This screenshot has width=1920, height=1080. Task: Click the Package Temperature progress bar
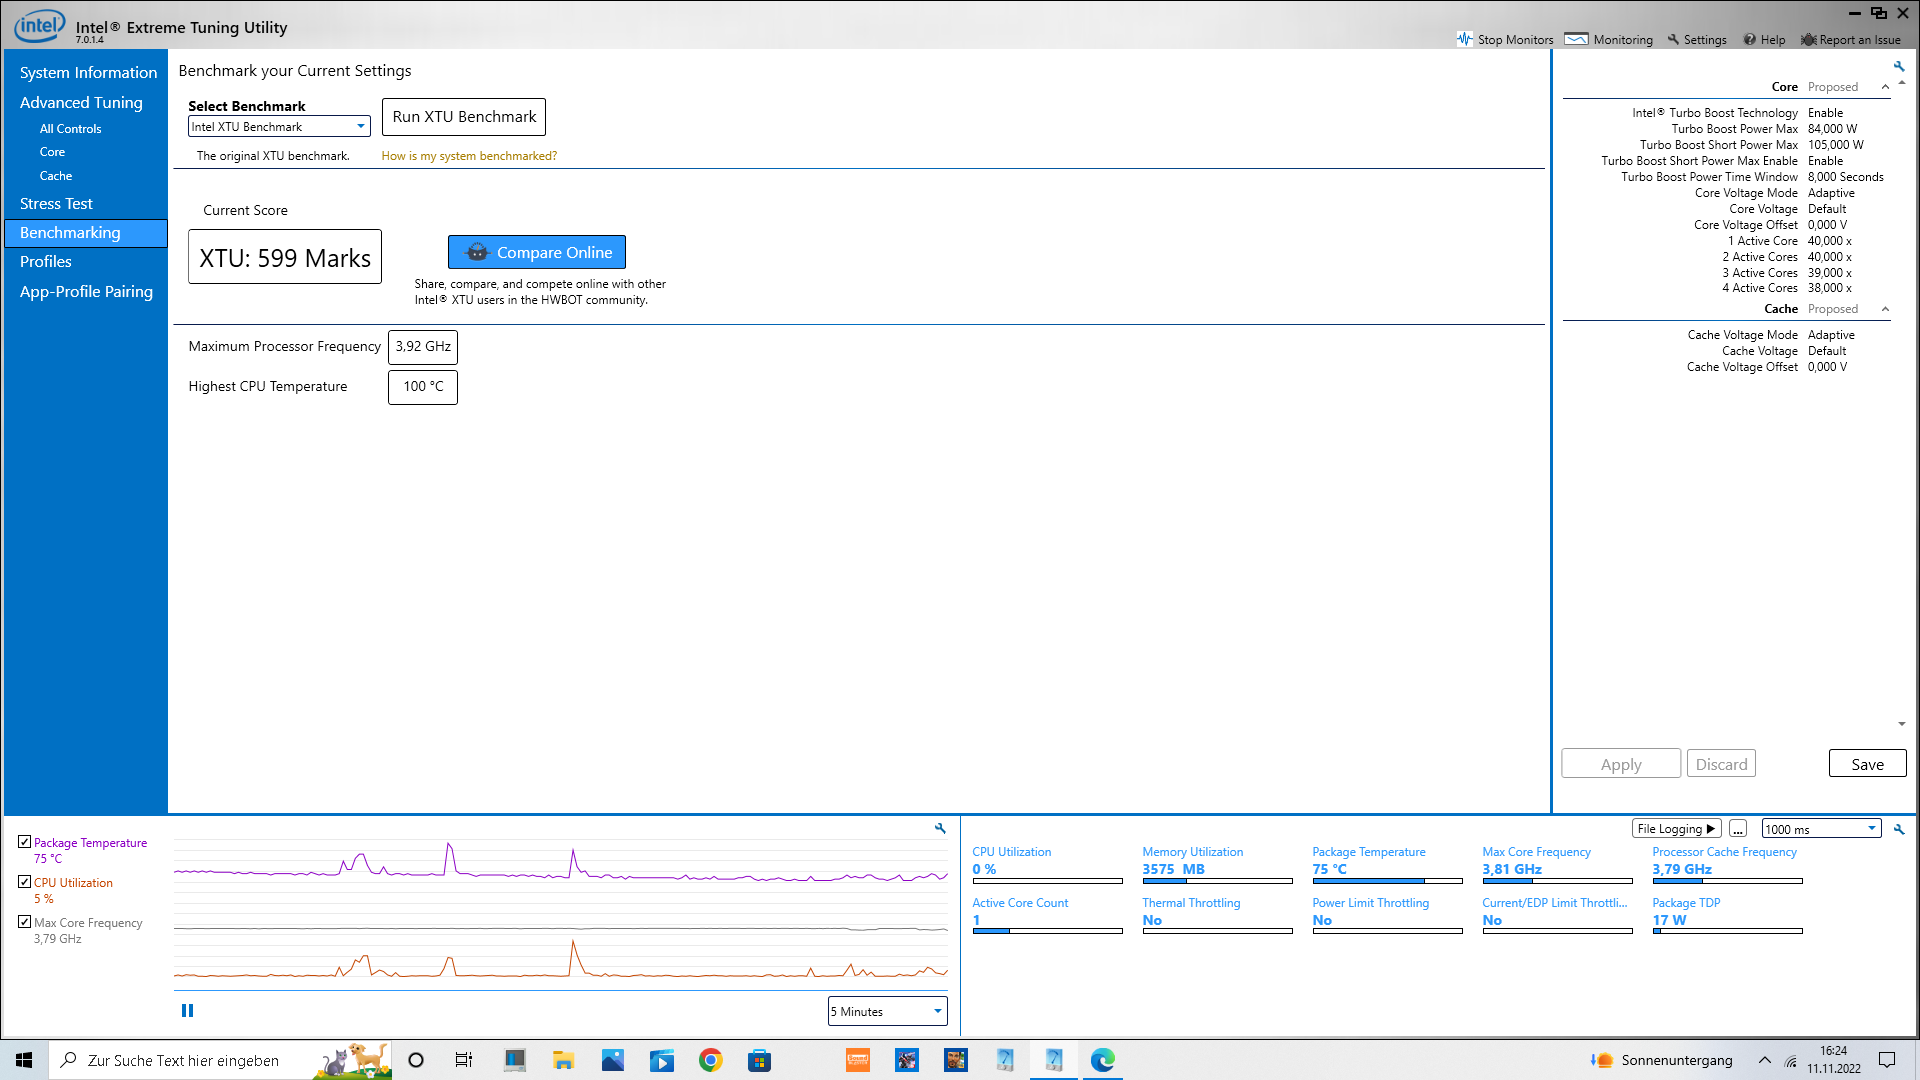(x=1387, y=881)
